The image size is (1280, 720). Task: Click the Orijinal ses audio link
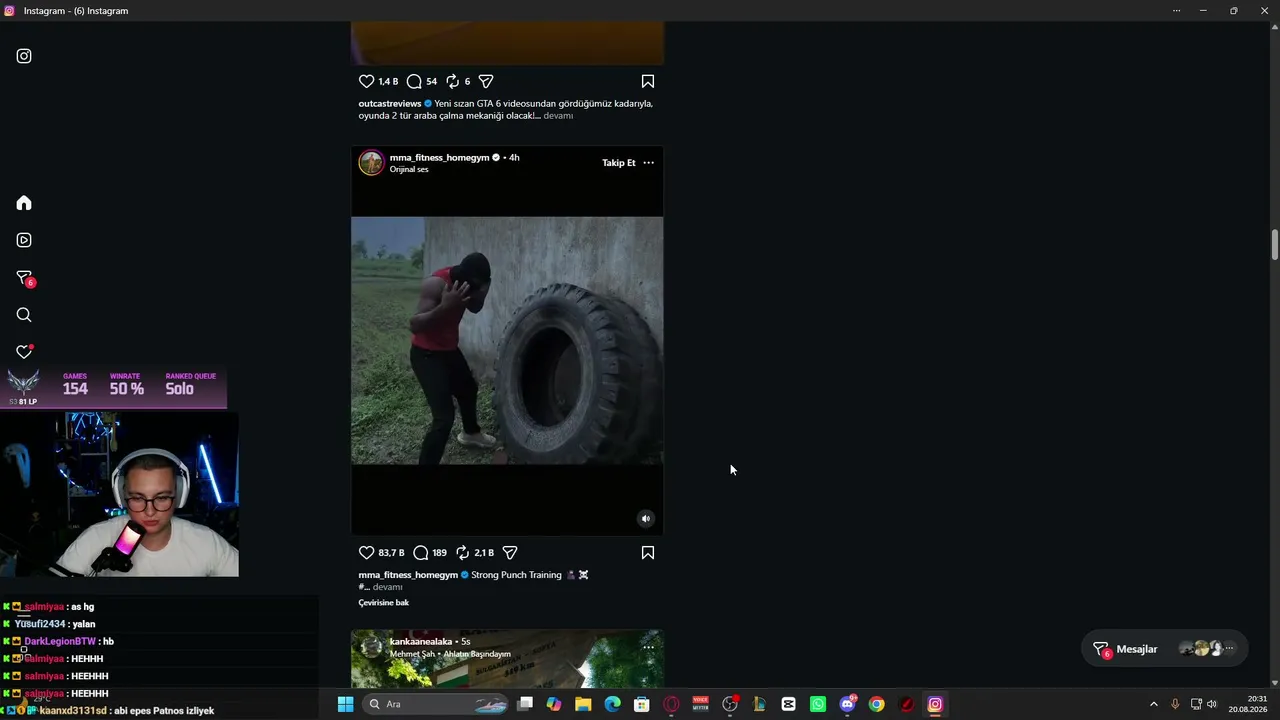[409, 170]
